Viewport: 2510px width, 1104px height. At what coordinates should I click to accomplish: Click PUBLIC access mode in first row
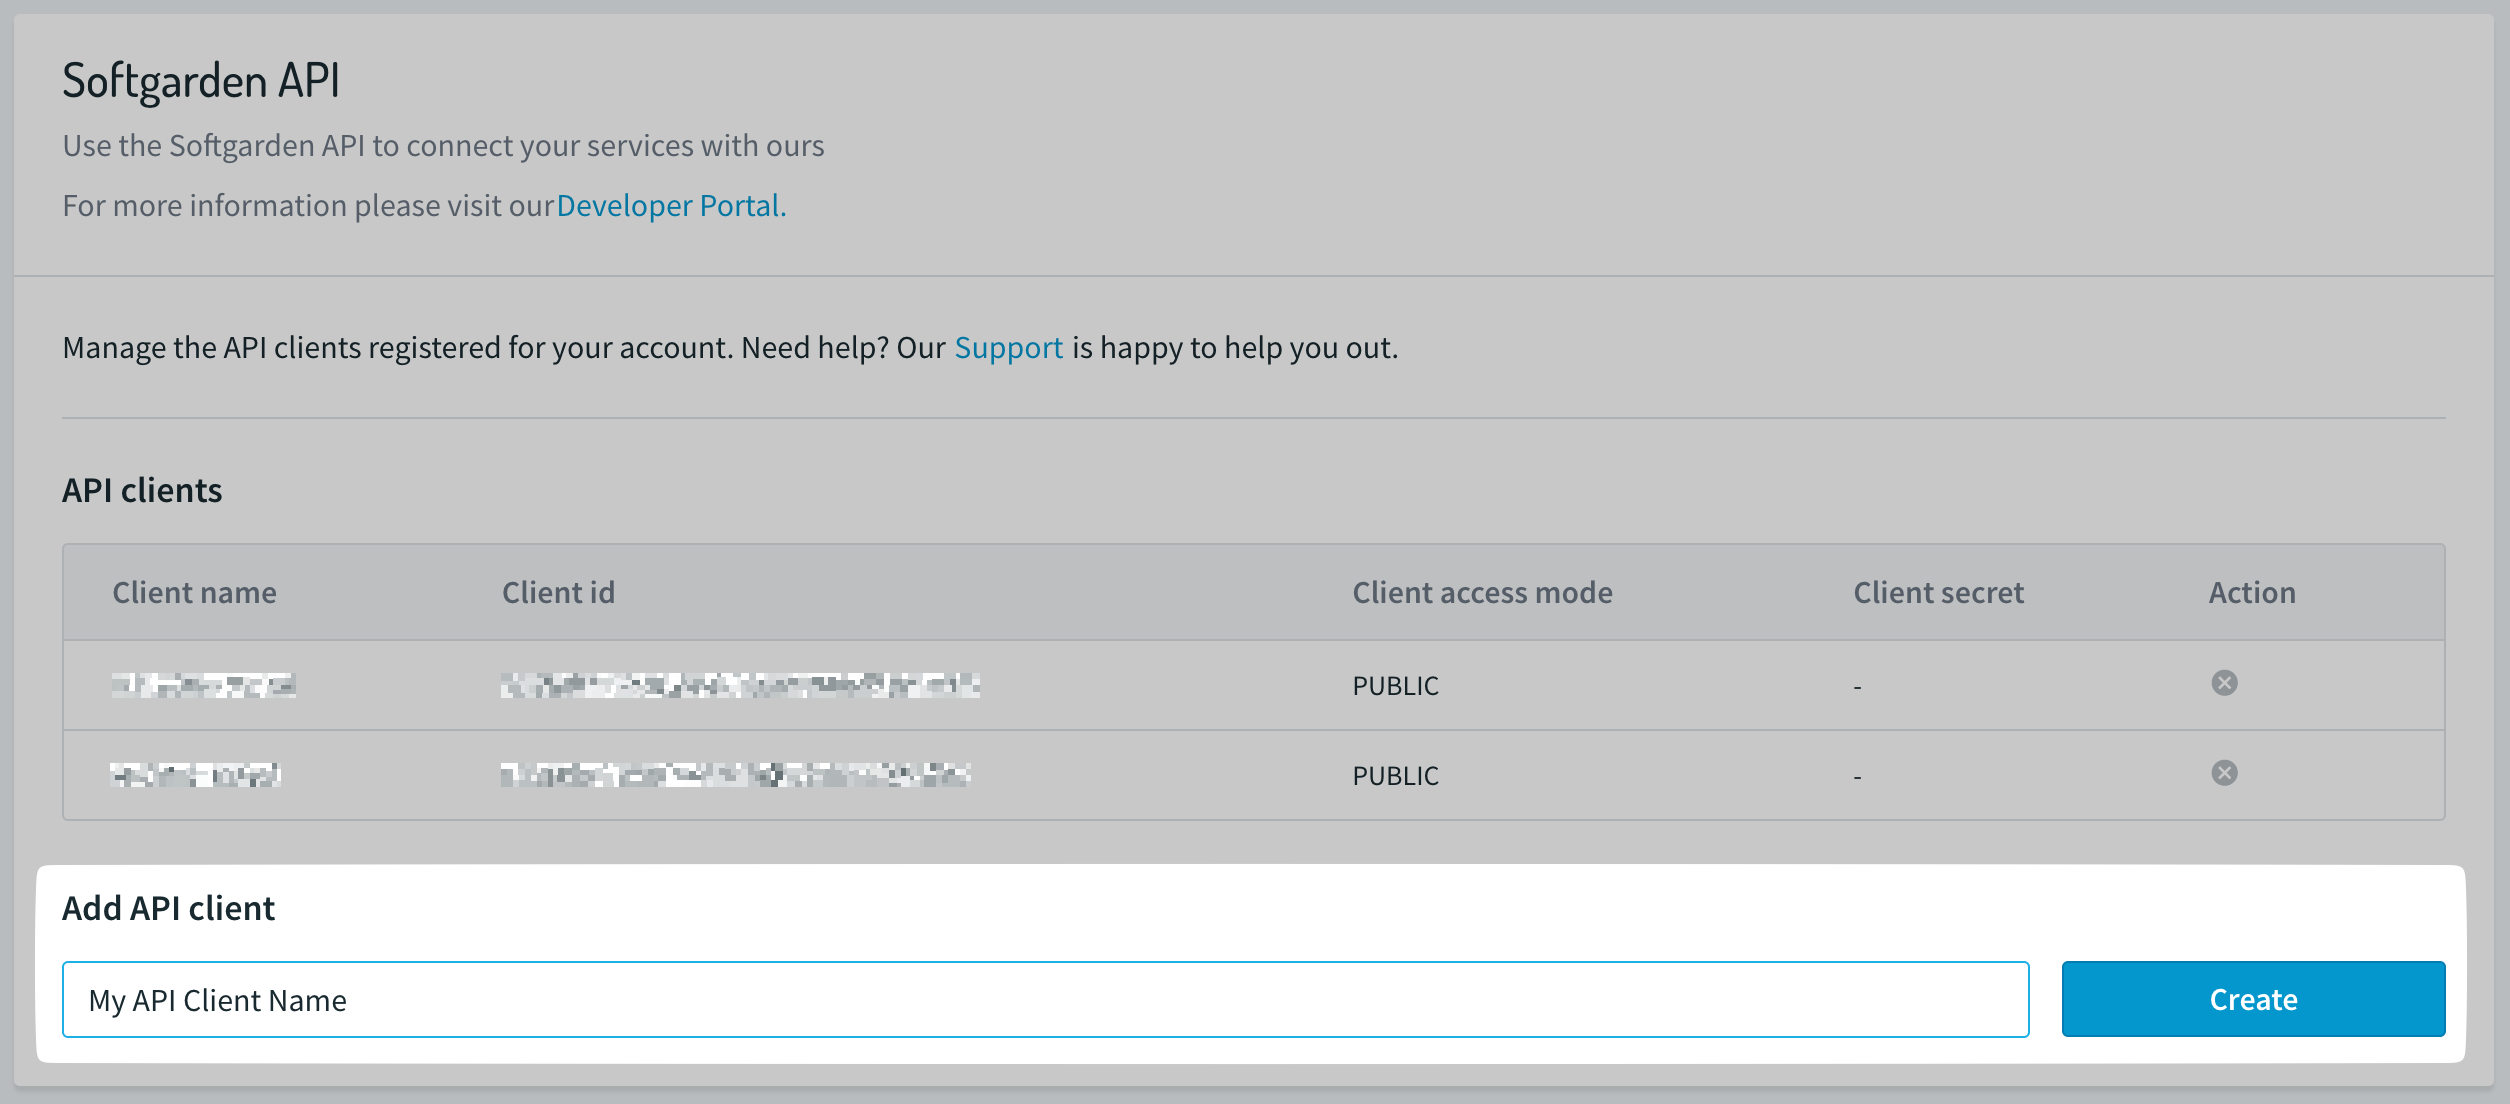point(1395,686)
